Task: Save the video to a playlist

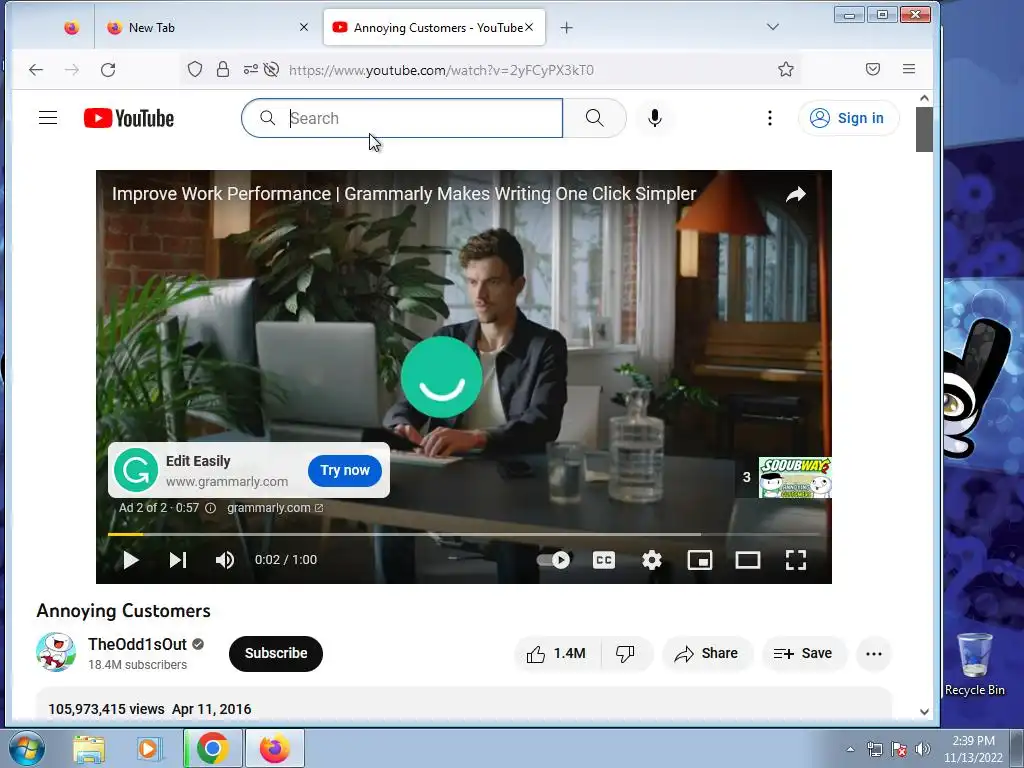Action: click(x=803, y=654)
